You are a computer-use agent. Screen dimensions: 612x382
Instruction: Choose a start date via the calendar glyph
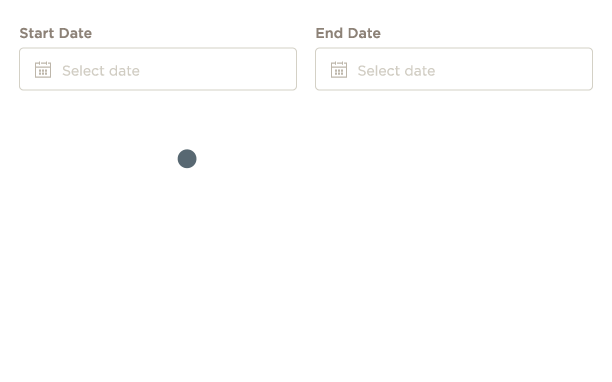(x=43, y=70)
